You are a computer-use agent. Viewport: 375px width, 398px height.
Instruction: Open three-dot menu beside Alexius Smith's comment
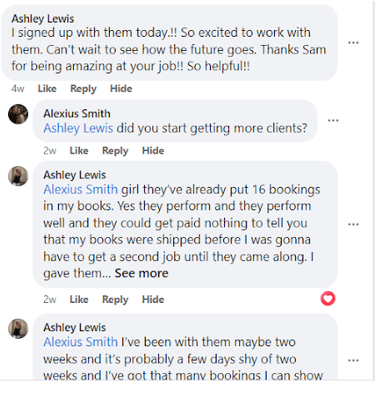[333, 120]
